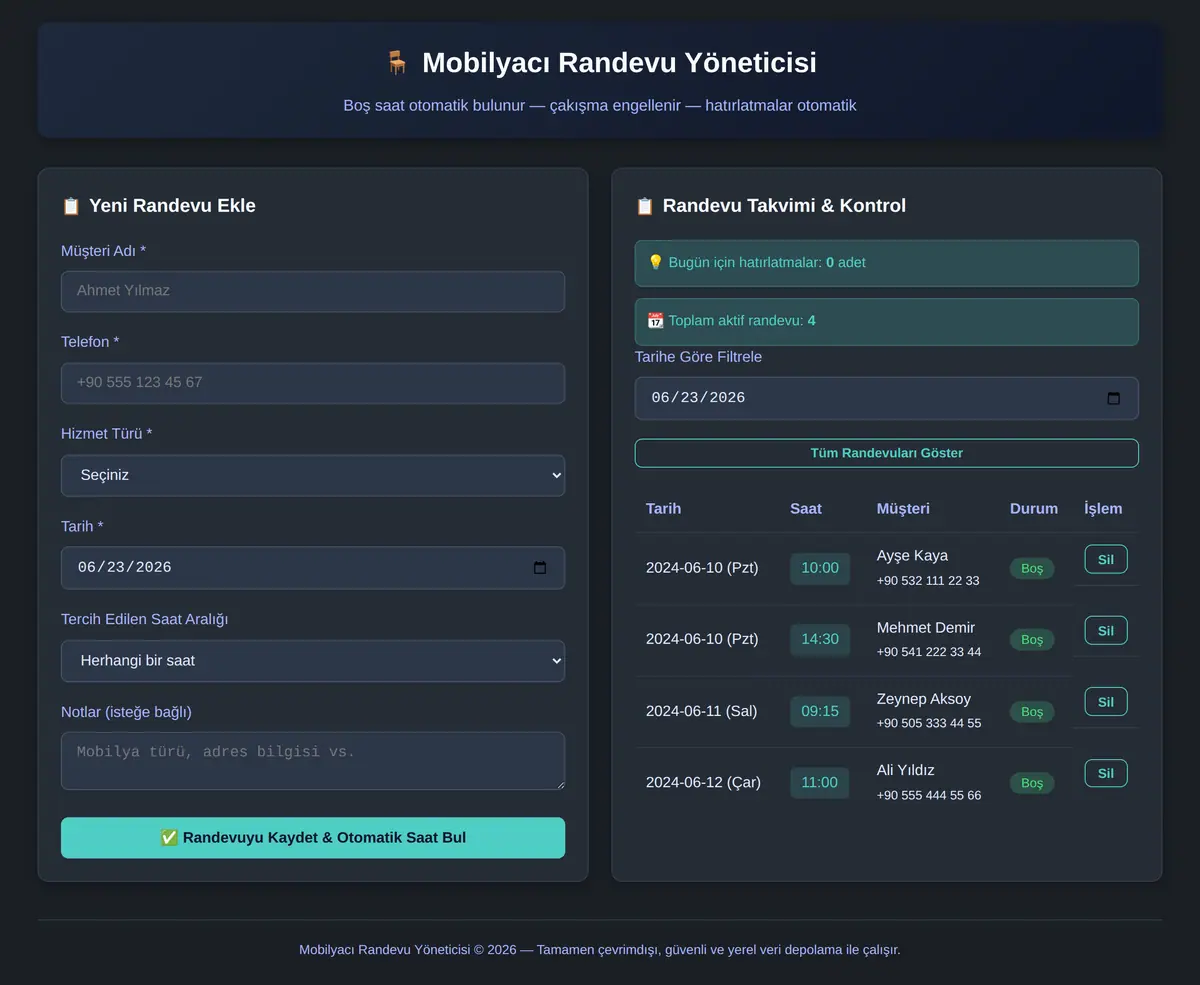This screenshot has width=1200, height=985.
Task: Open the Hizmet Türü dropdown
Action: click(x=313, y=475)
